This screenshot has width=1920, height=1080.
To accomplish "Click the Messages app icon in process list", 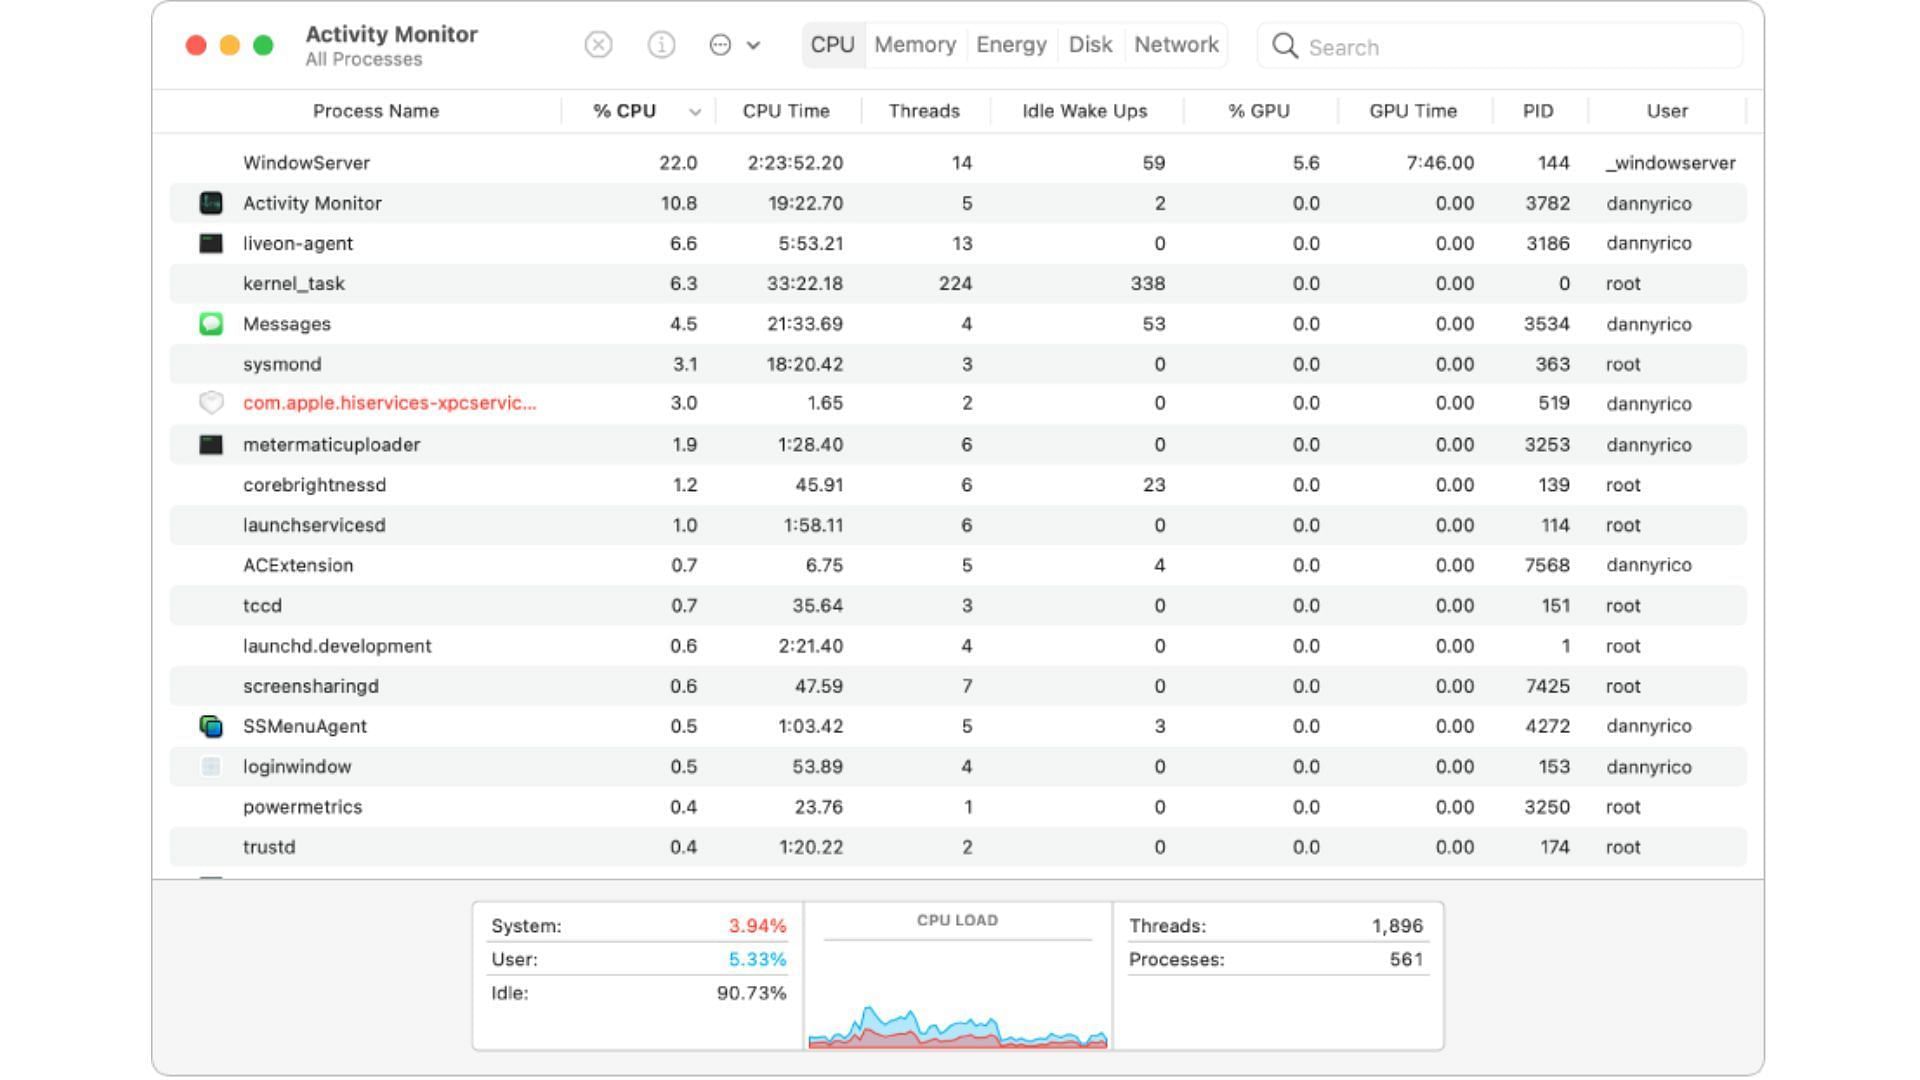I will [x=211, y=322].
